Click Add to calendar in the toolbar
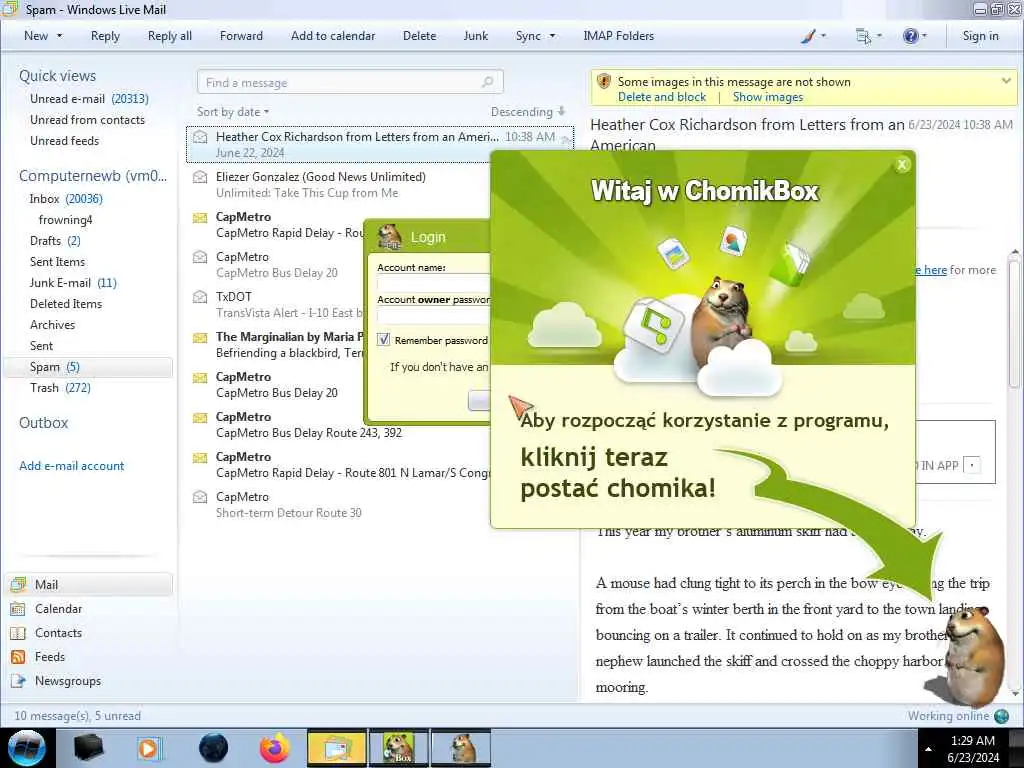The width and height of the screenshot is (1024, 768). 333,36
